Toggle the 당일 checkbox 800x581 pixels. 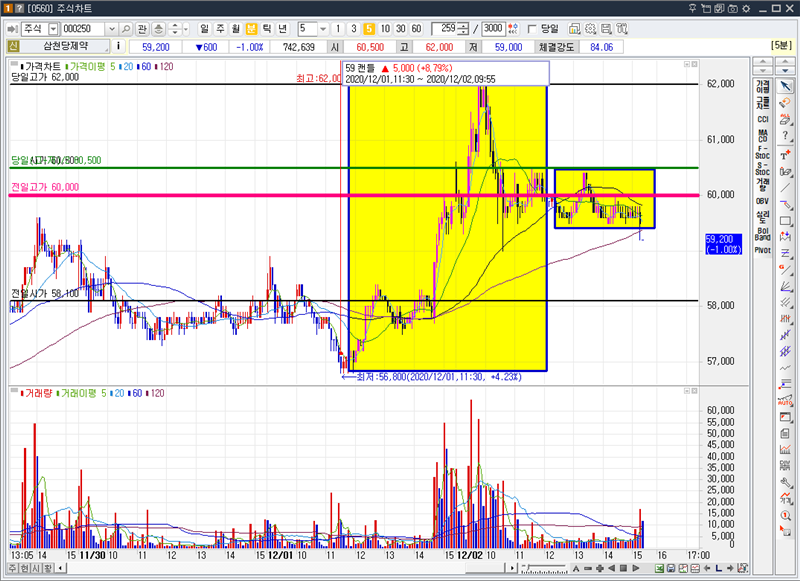532,29
